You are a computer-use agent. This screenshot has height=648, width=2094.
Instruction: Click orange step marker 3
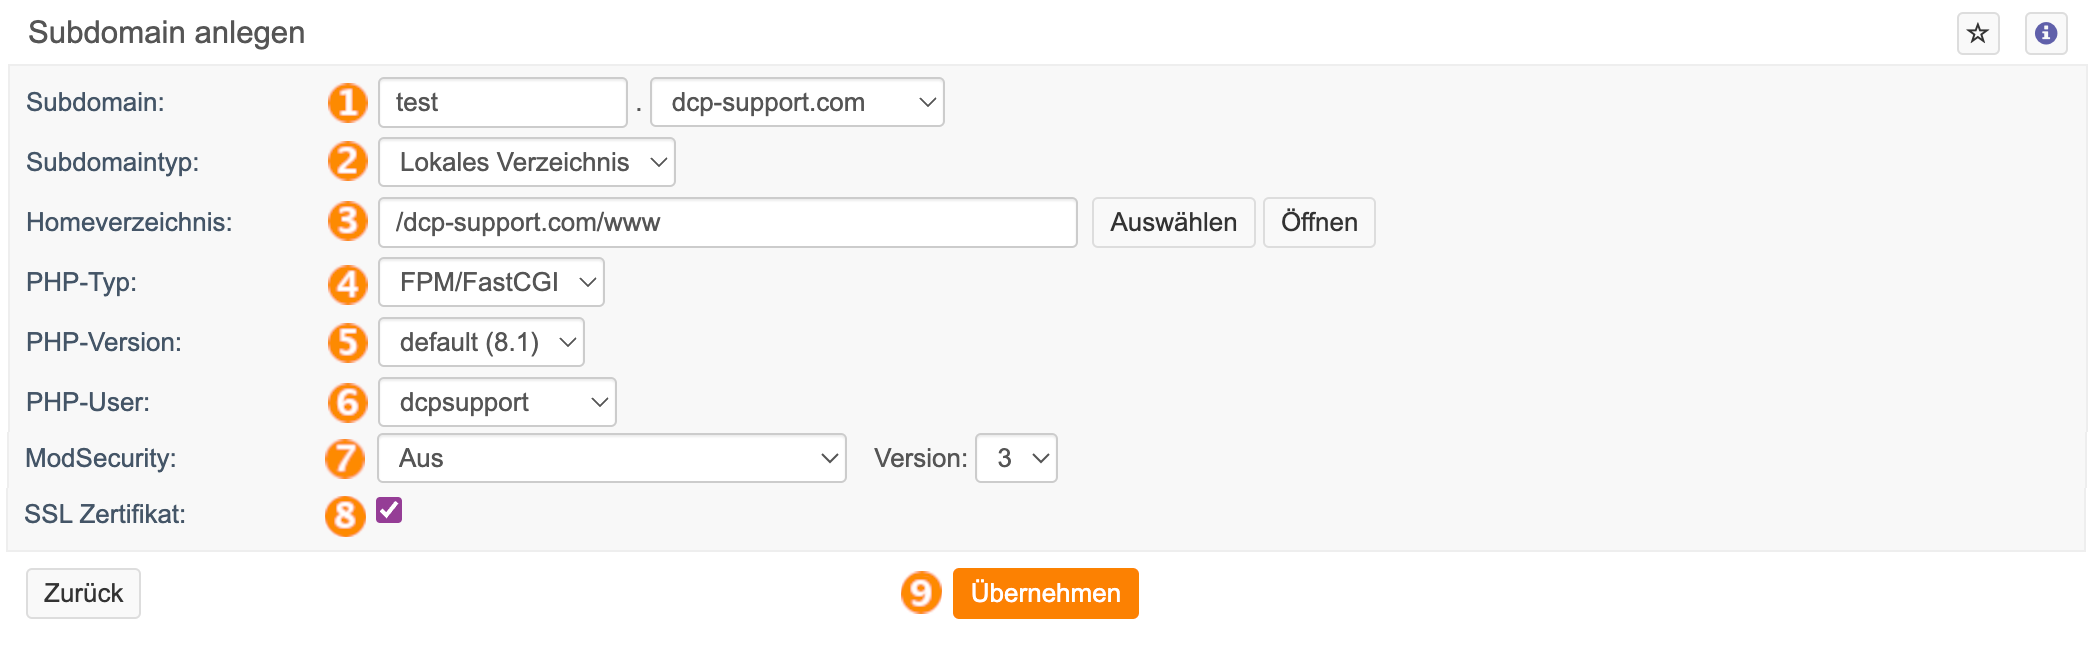pos(348,222)
